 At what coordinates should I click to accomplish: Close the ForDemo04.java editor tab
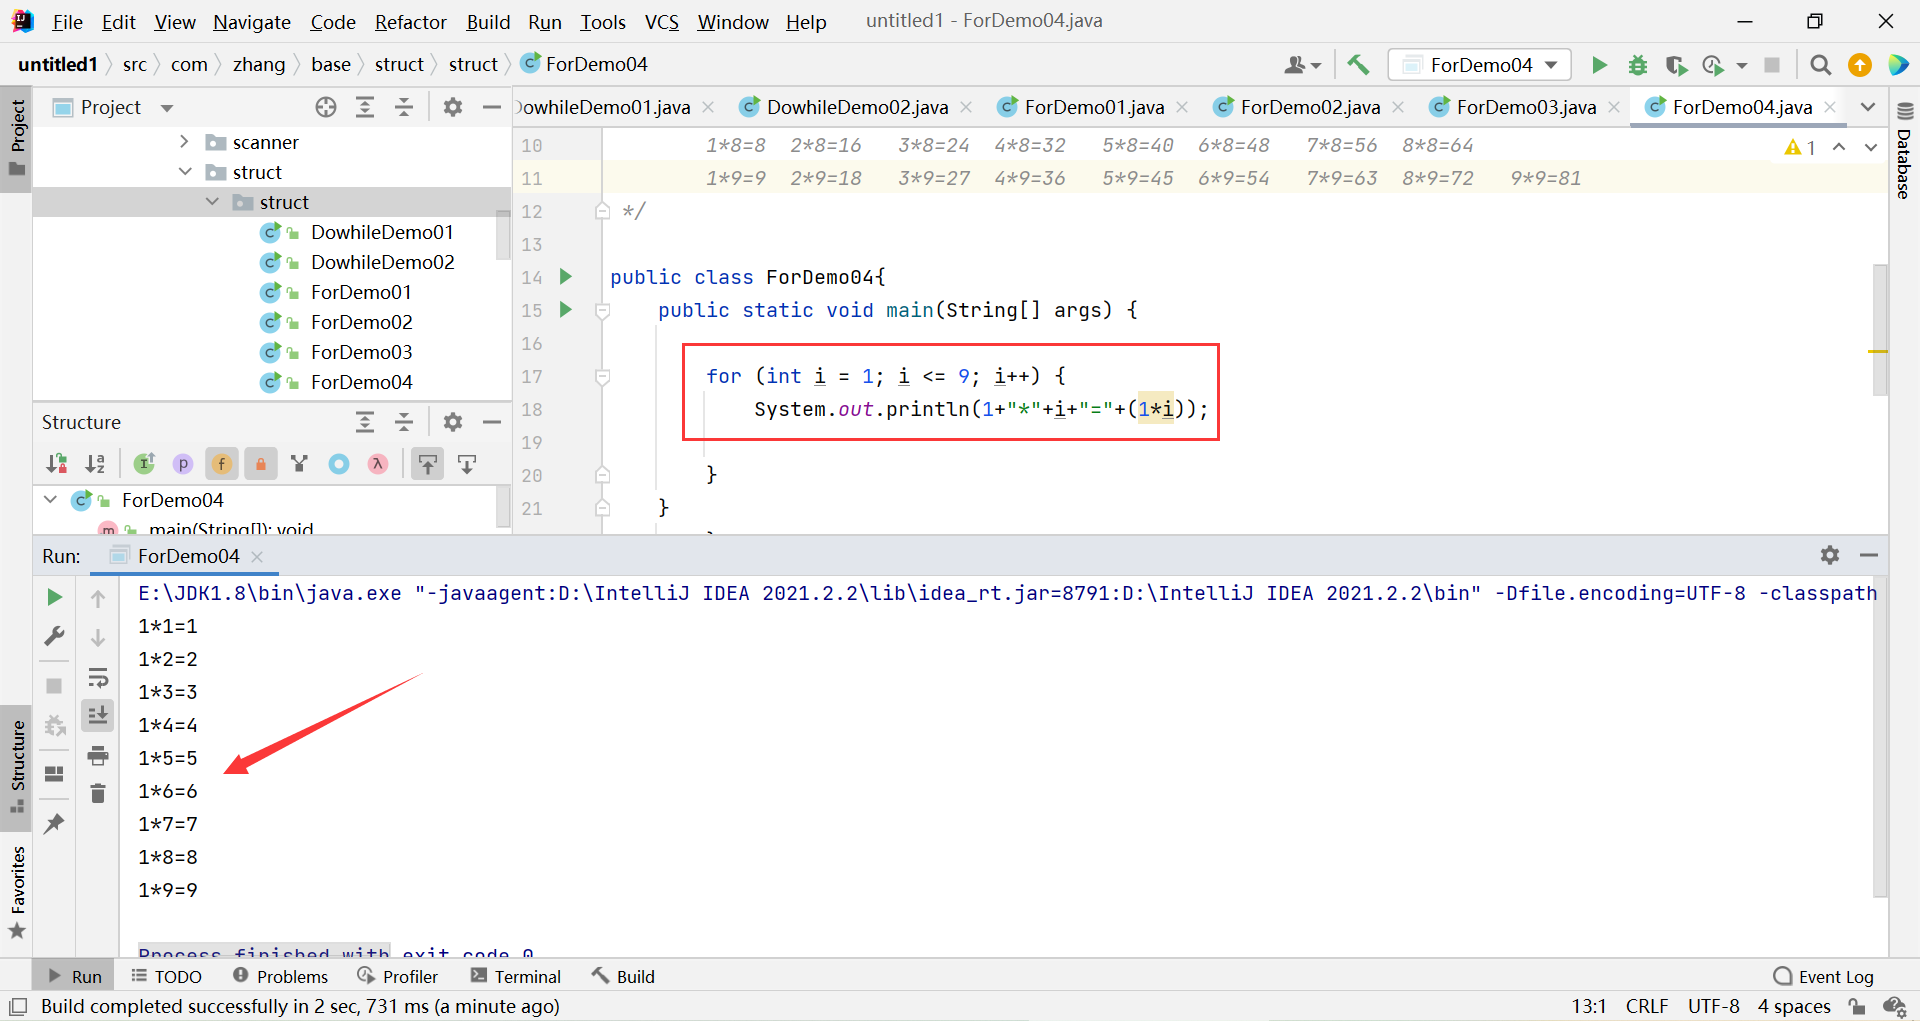coord(1830,107)
